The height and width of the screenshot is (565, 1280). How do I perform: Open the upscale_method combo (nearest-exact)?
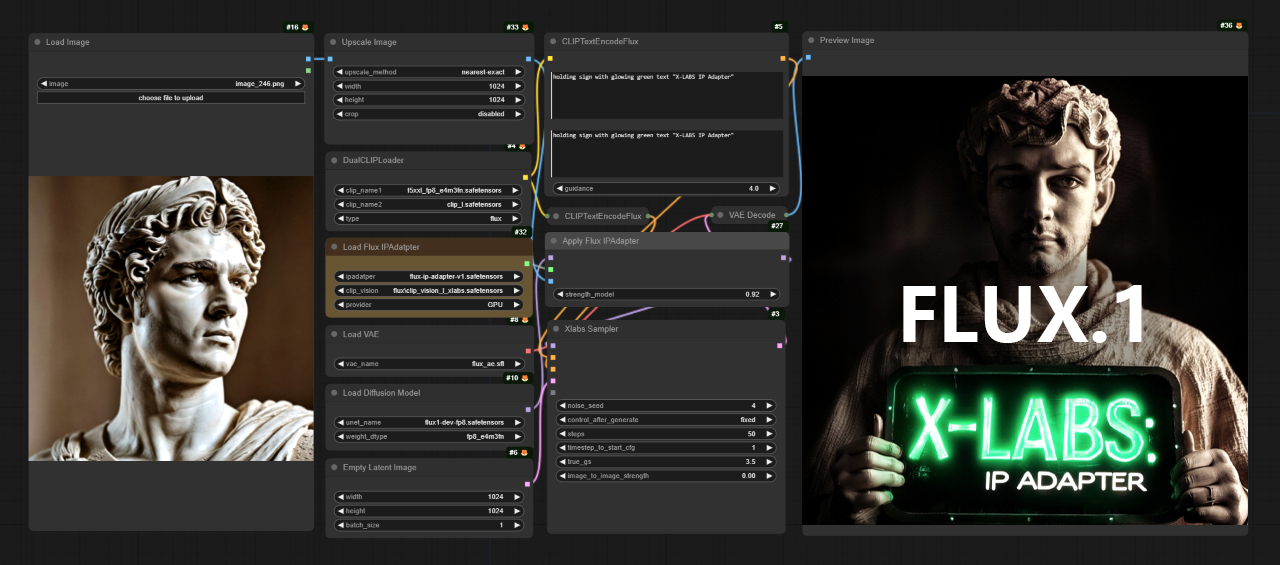(429, 72)
